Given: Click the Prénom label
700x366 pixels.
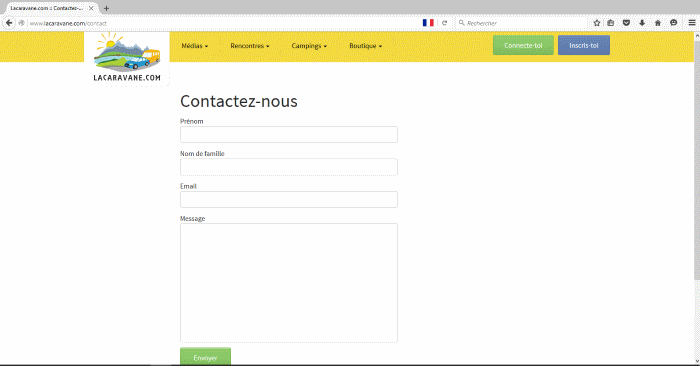Looking at the screenshot, I should pos(192,121).
